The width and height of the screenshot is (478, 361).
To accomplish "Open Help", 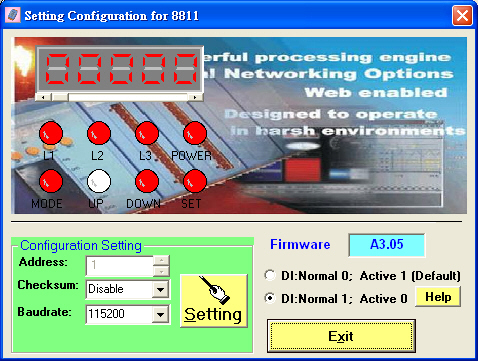I will coord(438,297).
